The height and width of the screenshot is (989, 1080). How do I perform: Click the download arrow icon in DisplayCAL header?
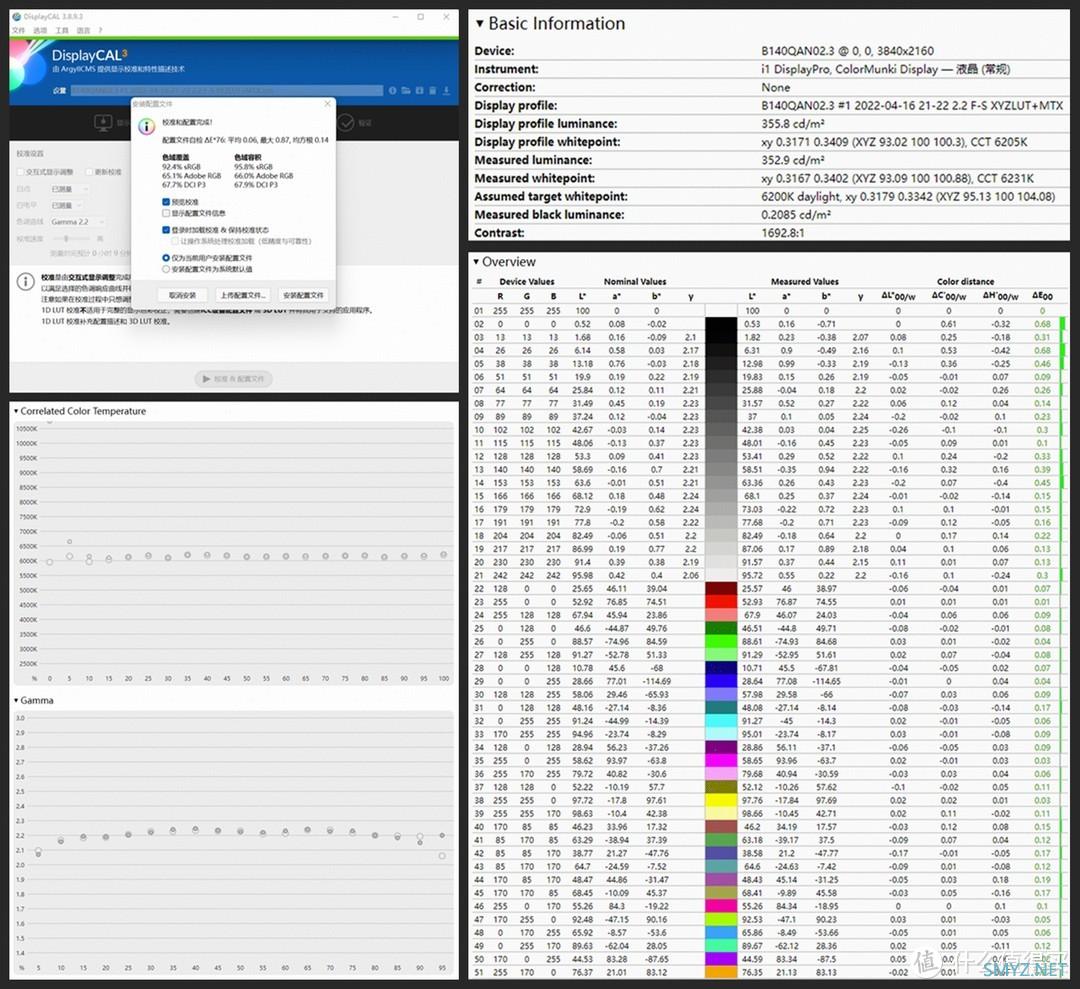click(446, 90)
